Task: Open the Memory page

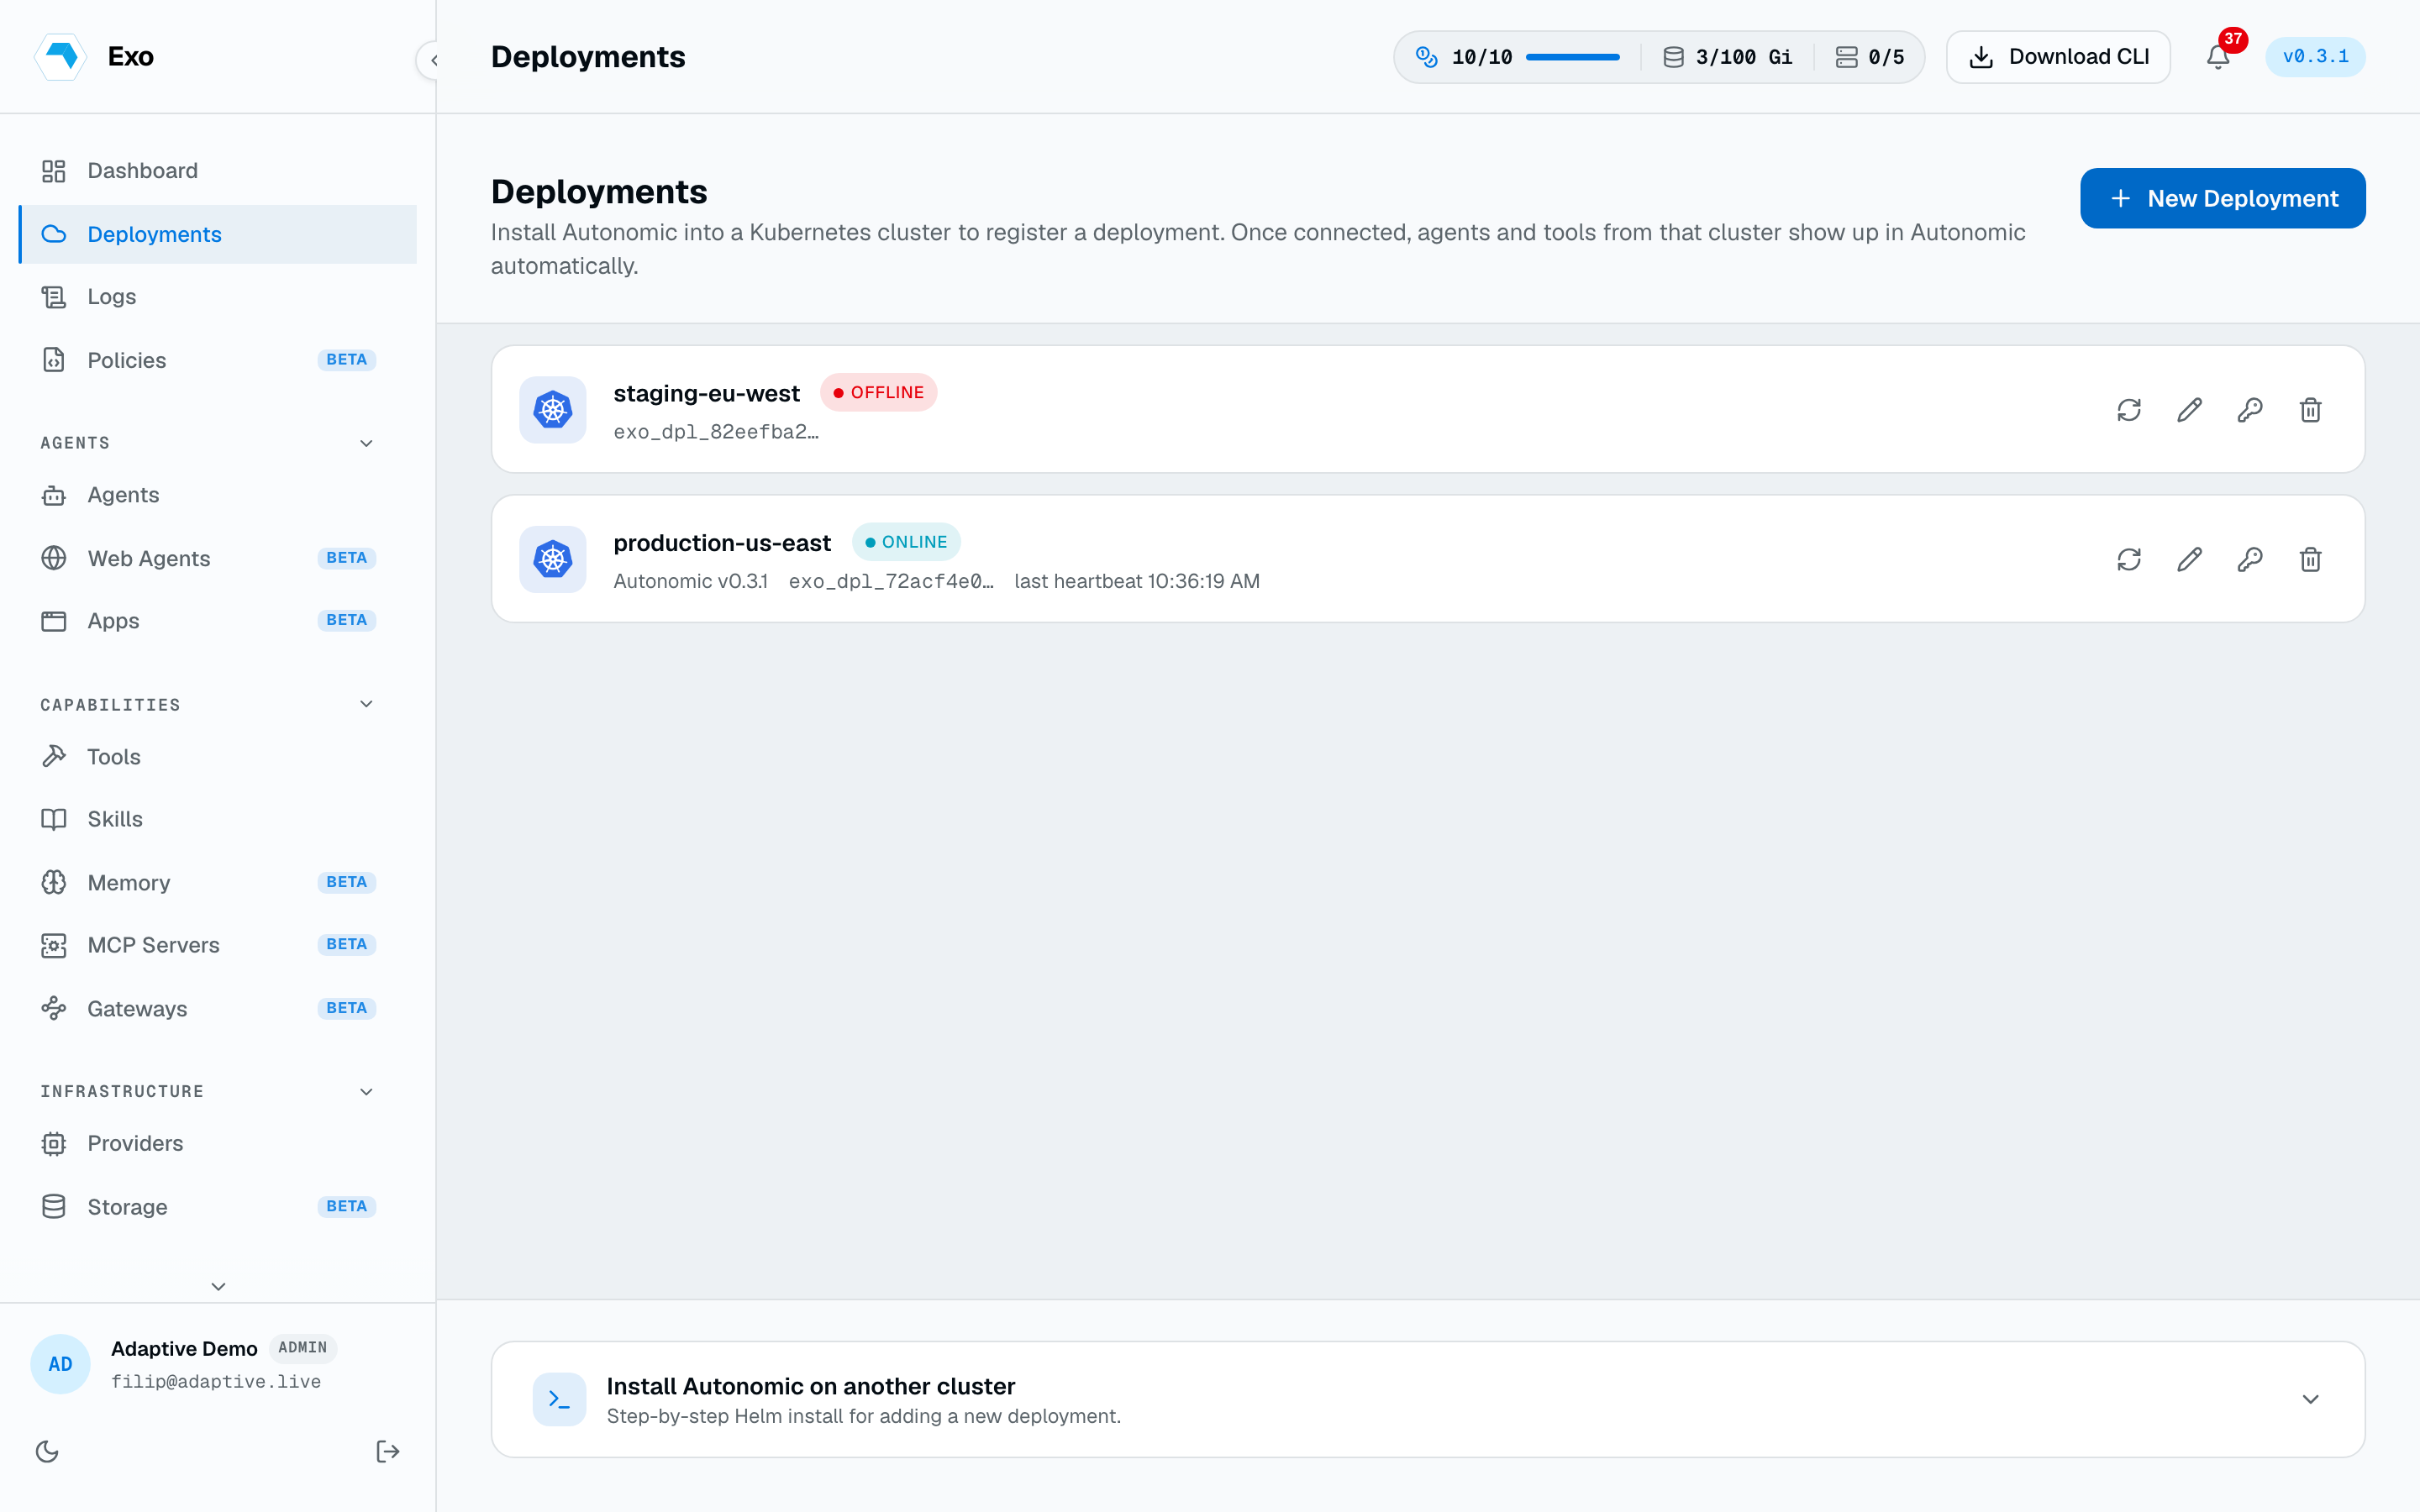Action: click(217, 882)
